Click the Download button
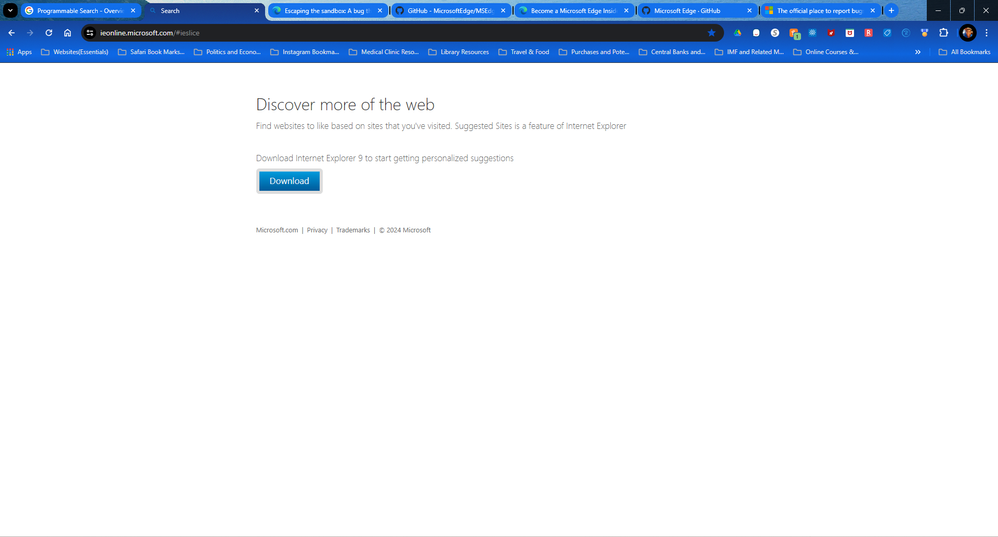 [289, 181]
